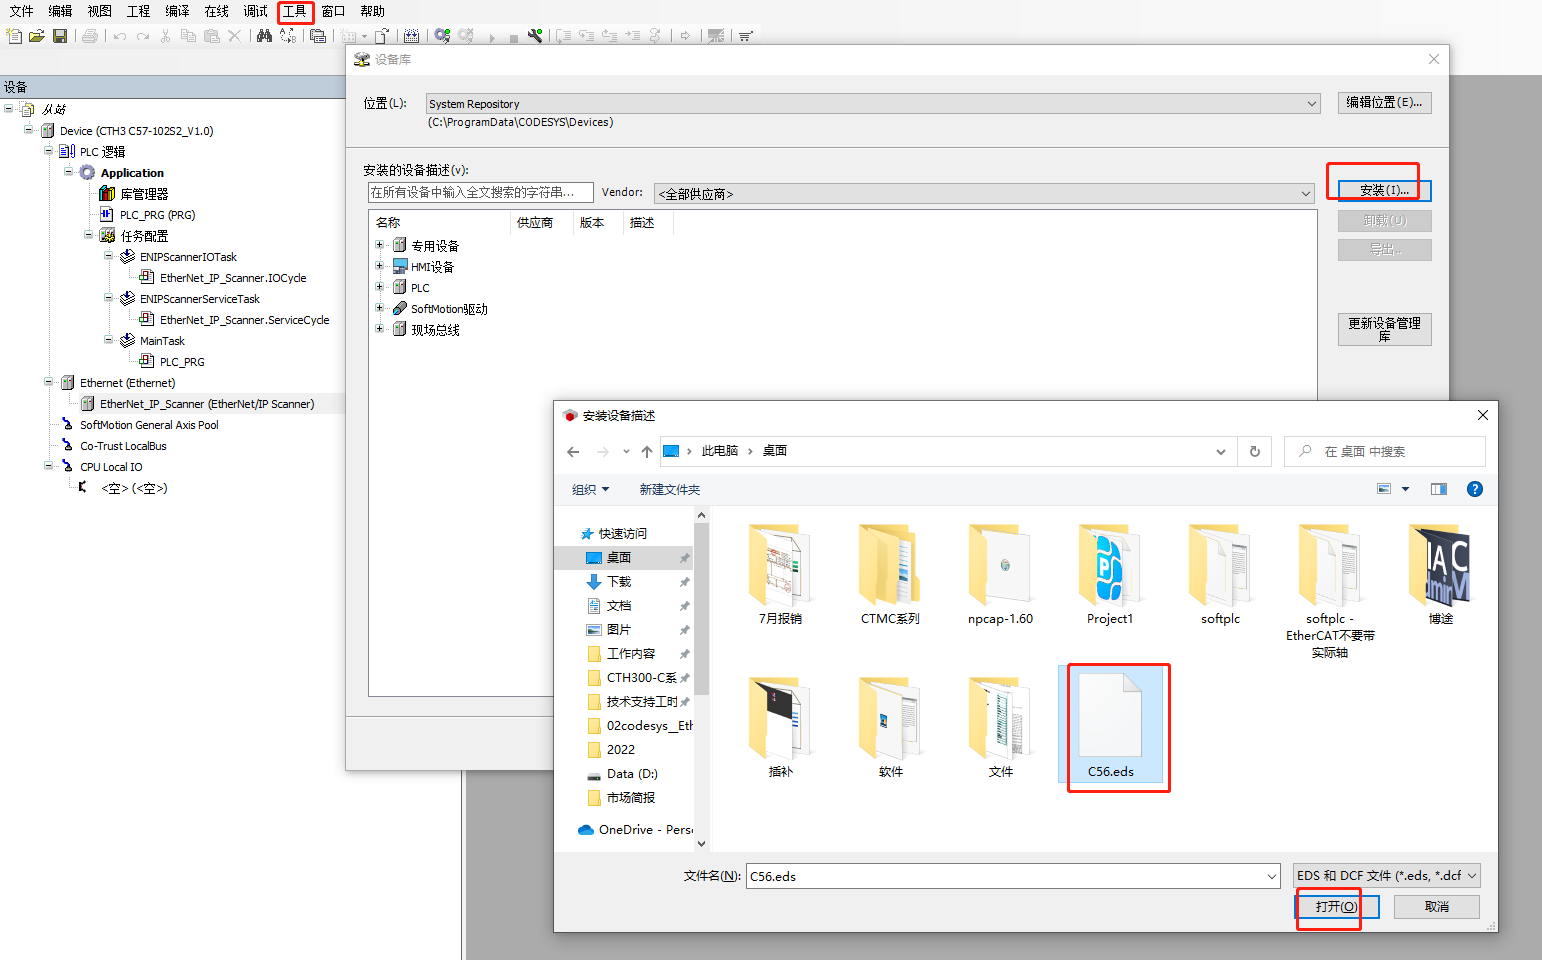Click the 取消 button

point(1437,907)
